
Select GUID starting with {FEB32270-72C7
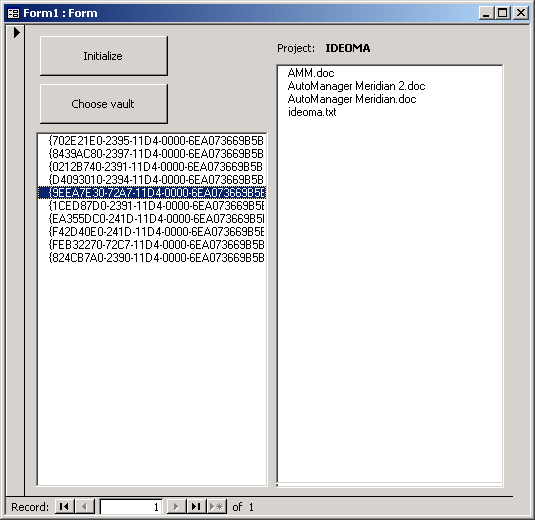[152, 245]
